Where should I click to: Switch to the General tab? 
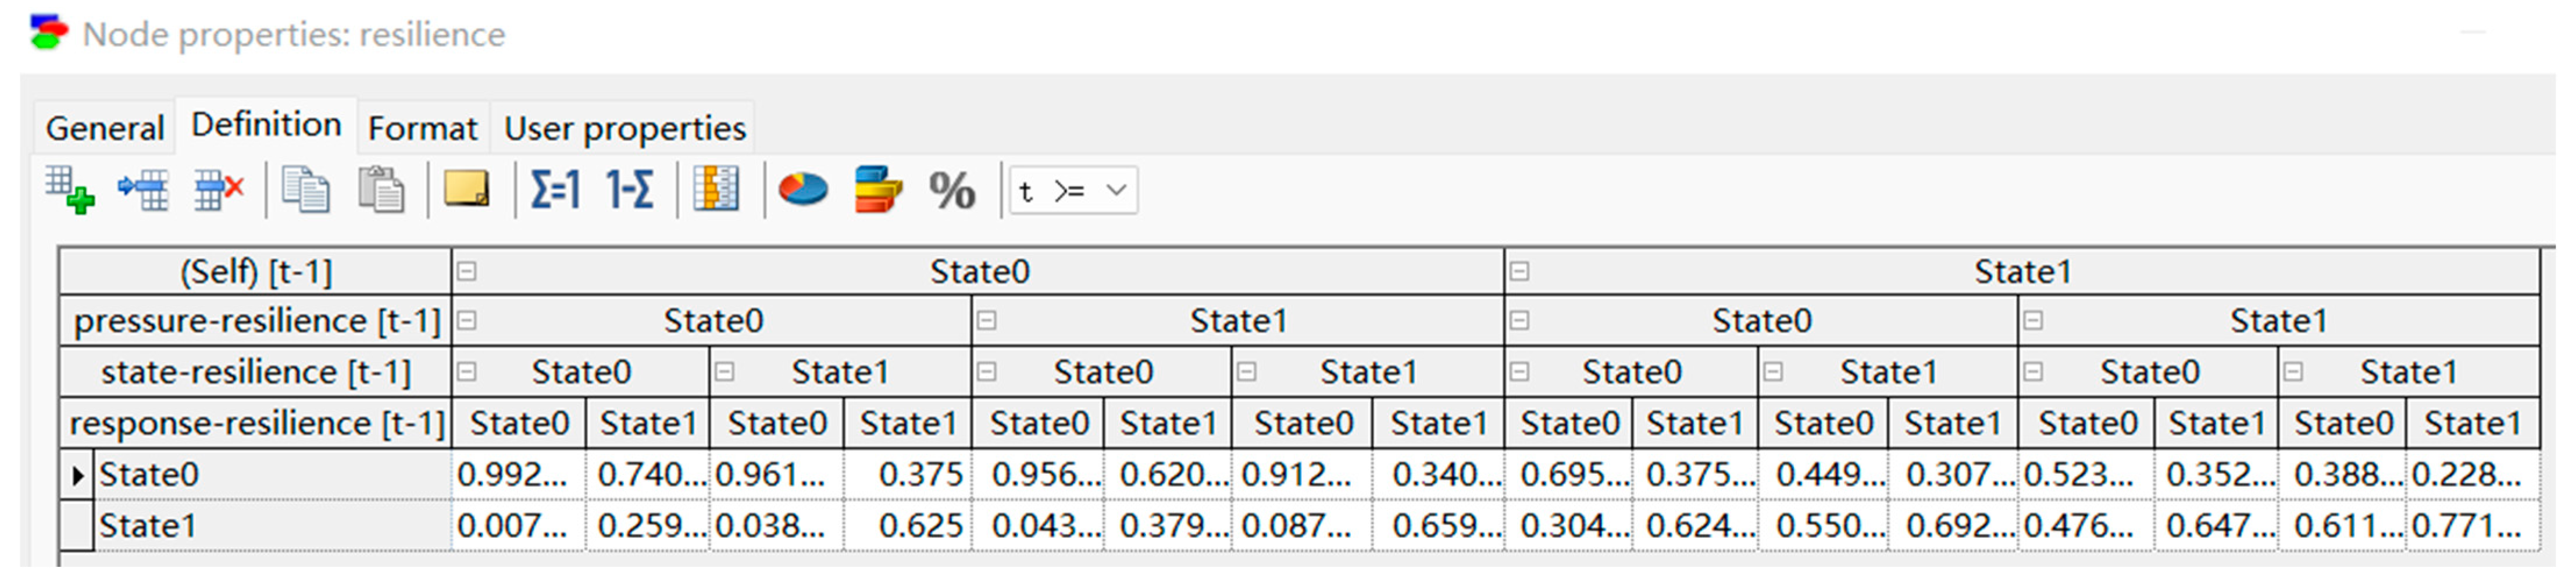click(x=104, y=128)
